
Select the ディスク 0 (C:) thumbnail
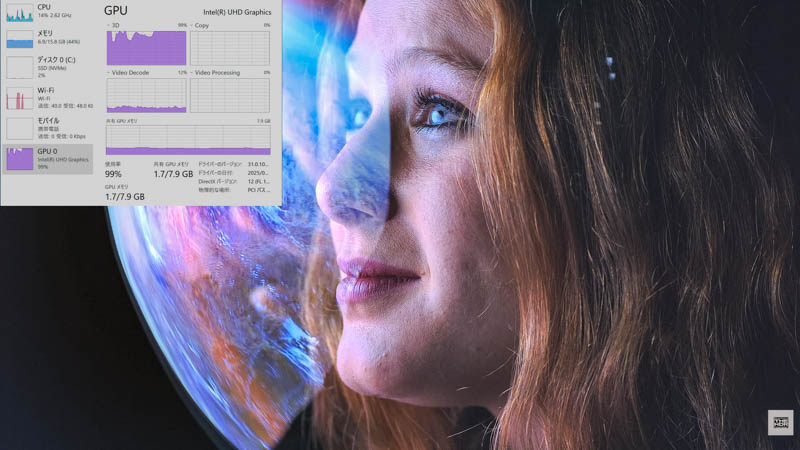click(x=20, y=68)
